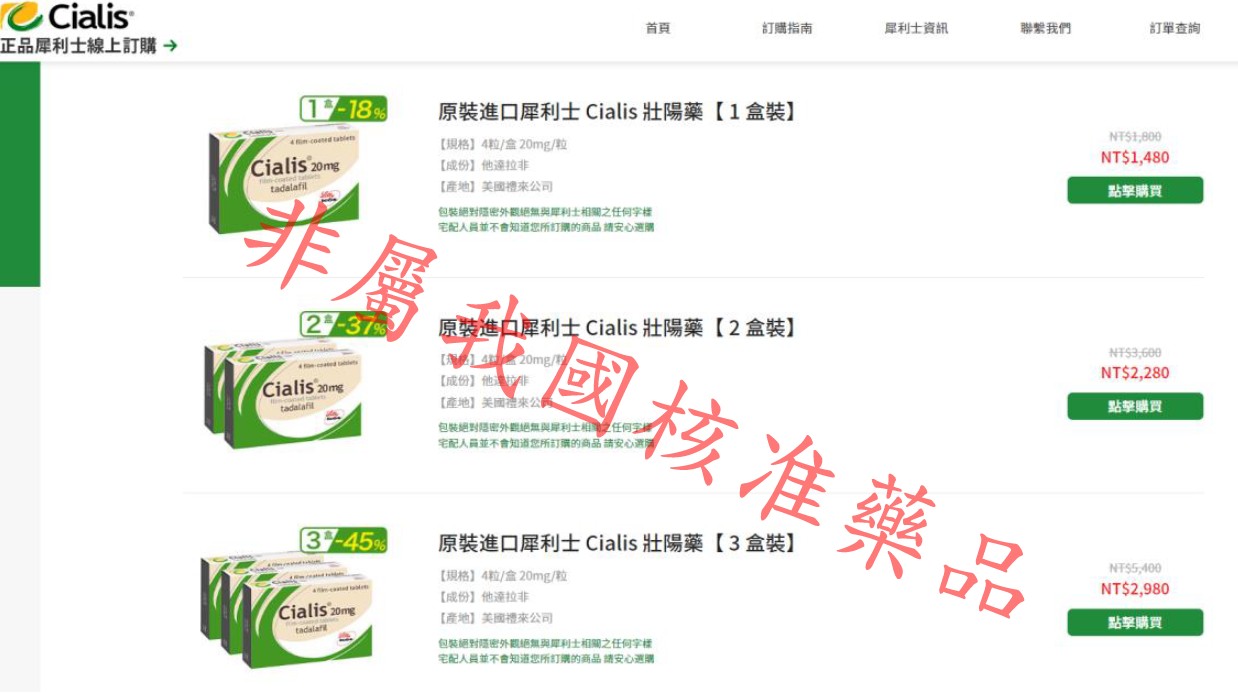Open title 原裝進口犀利士 Cialis 壯陽藥【1 盒裝】
Viewport: 1238px width, 694px height.
618,111
